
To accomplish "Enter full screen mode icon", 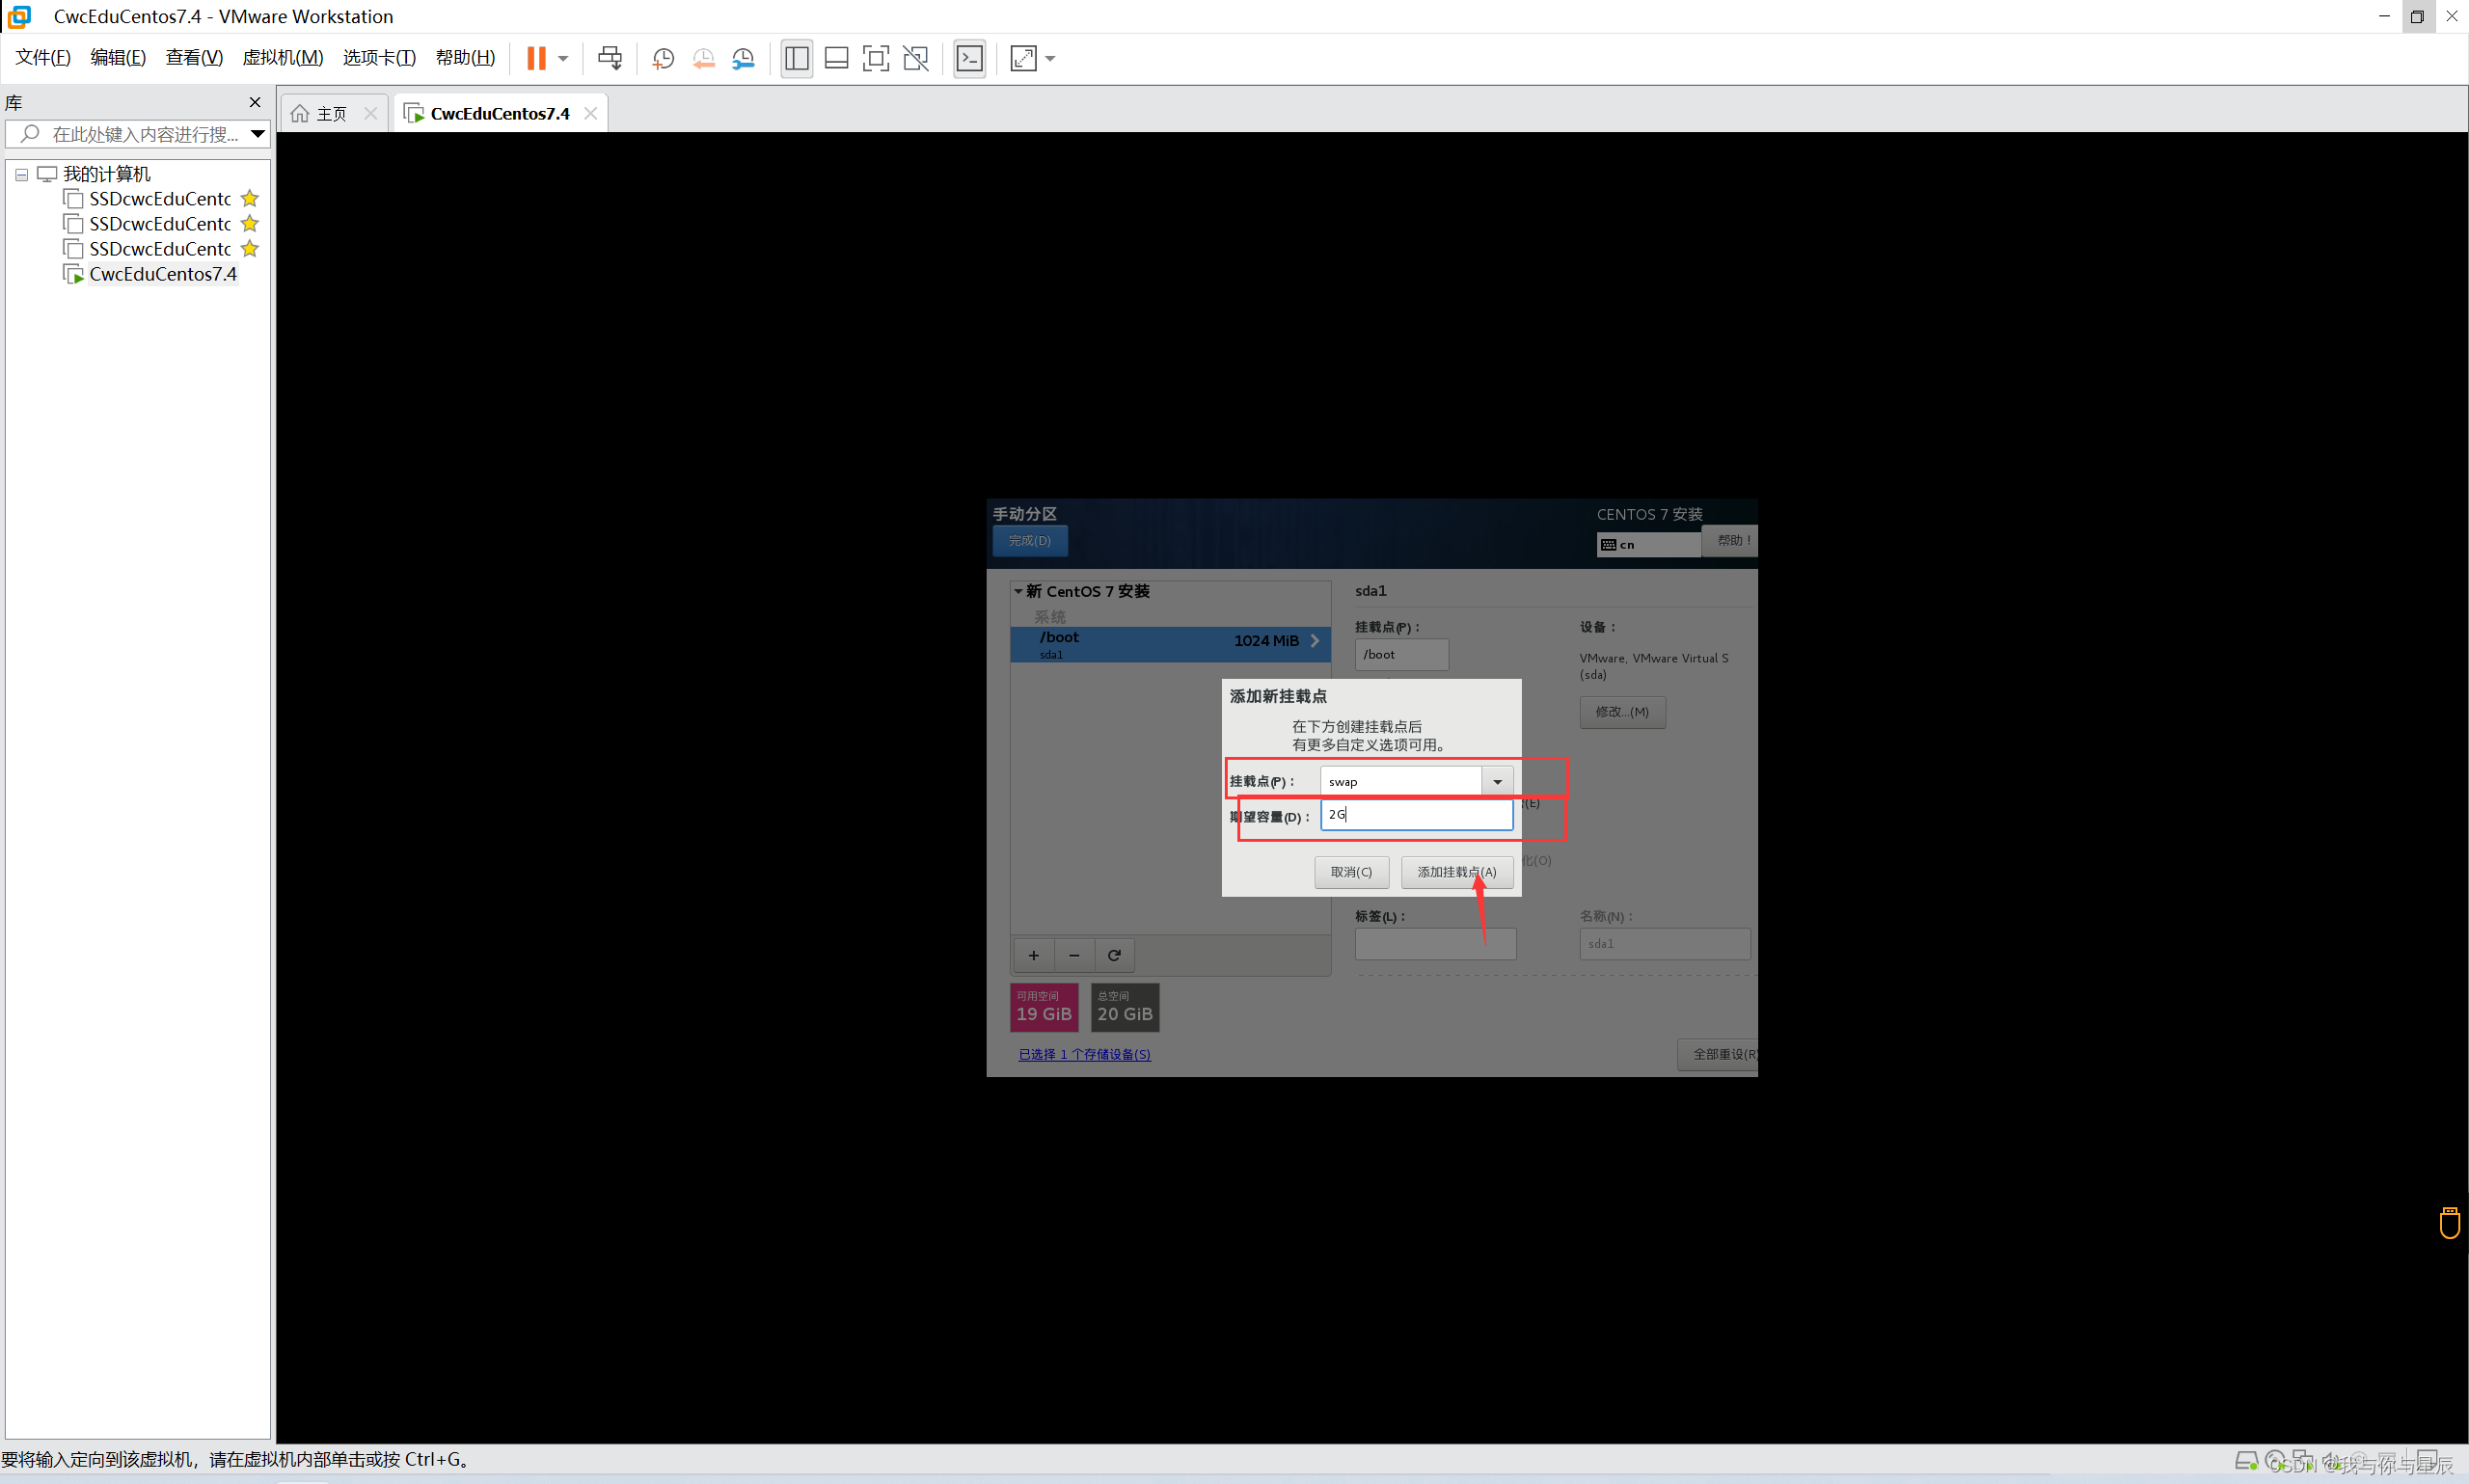I will (875, 58).
